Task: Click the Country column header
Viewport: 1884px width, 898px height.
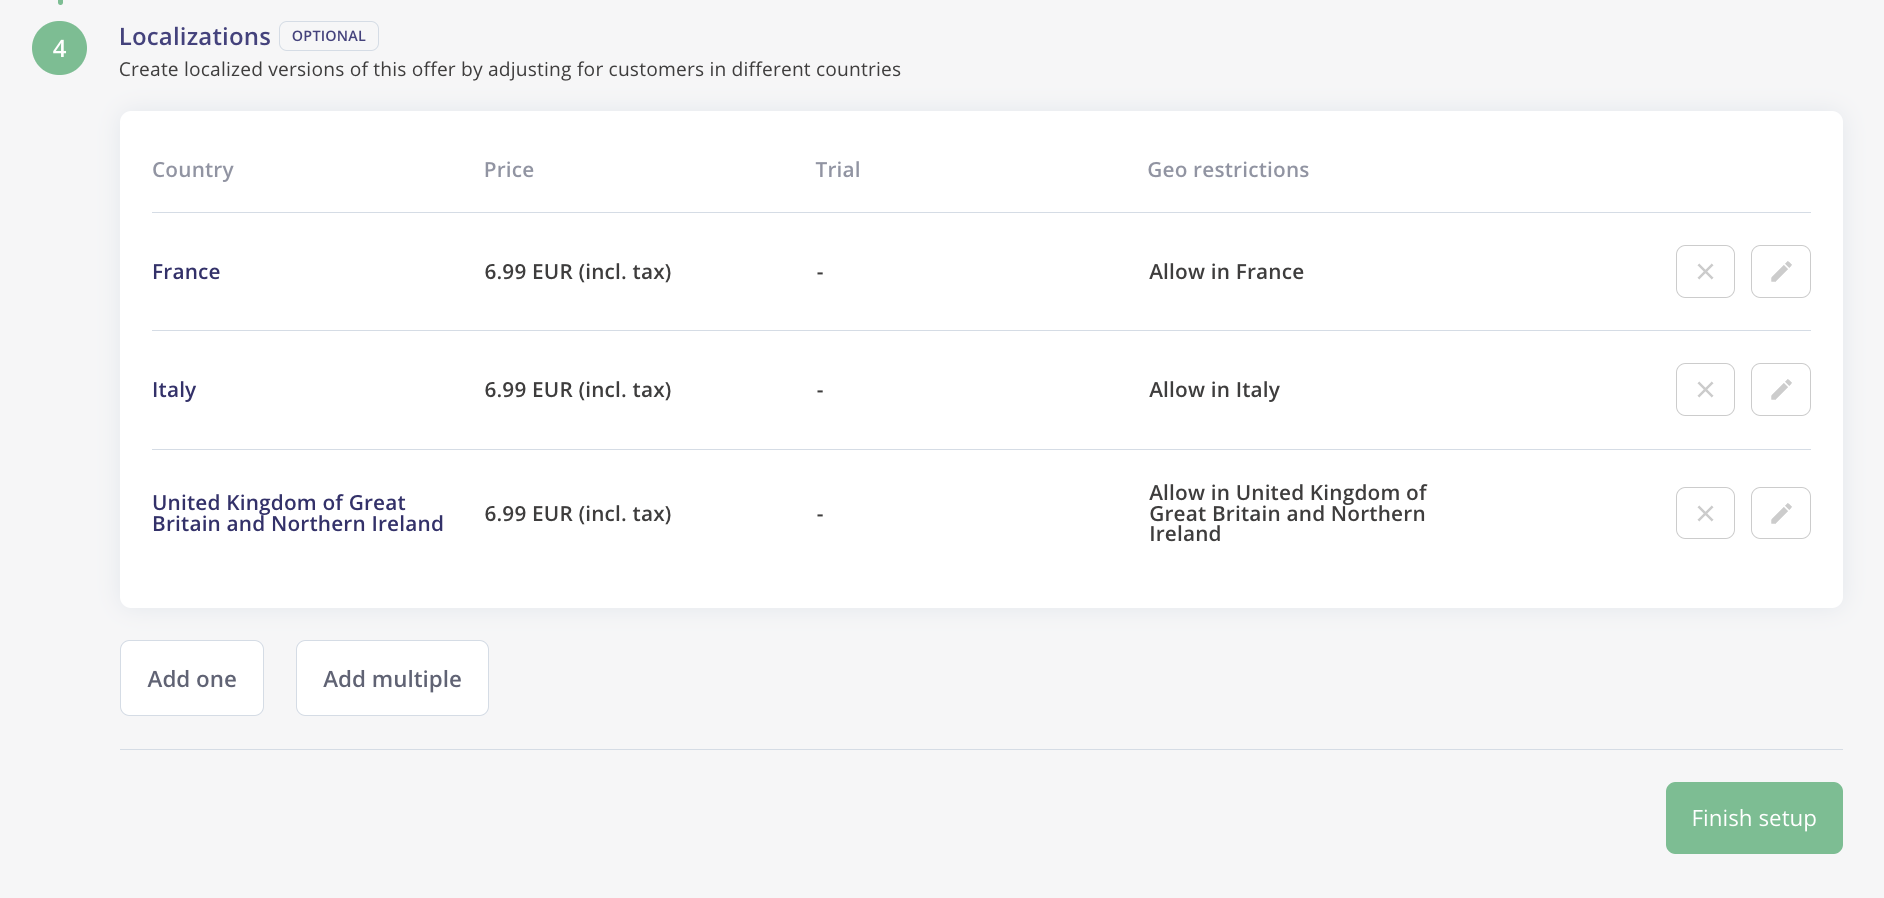Action: [x=193, y=170]
